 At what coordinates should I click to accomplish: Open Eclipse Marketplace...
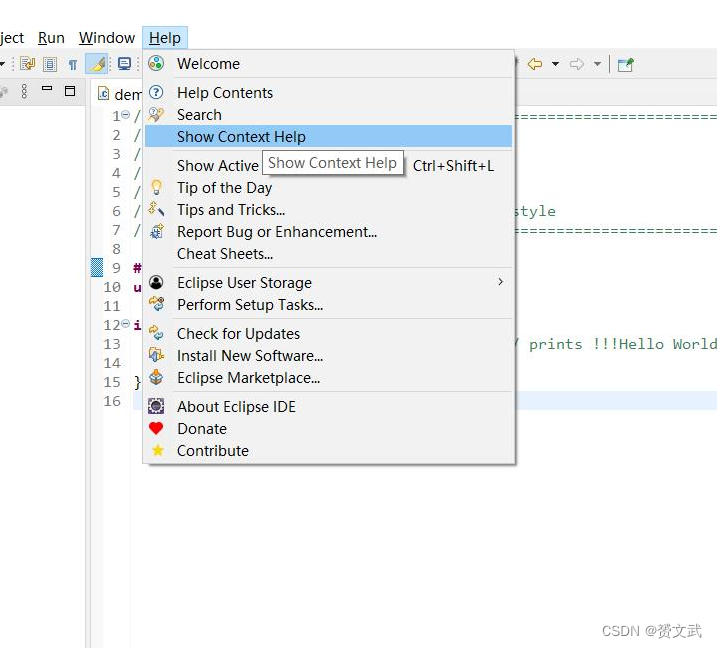[x=328, y=378]
